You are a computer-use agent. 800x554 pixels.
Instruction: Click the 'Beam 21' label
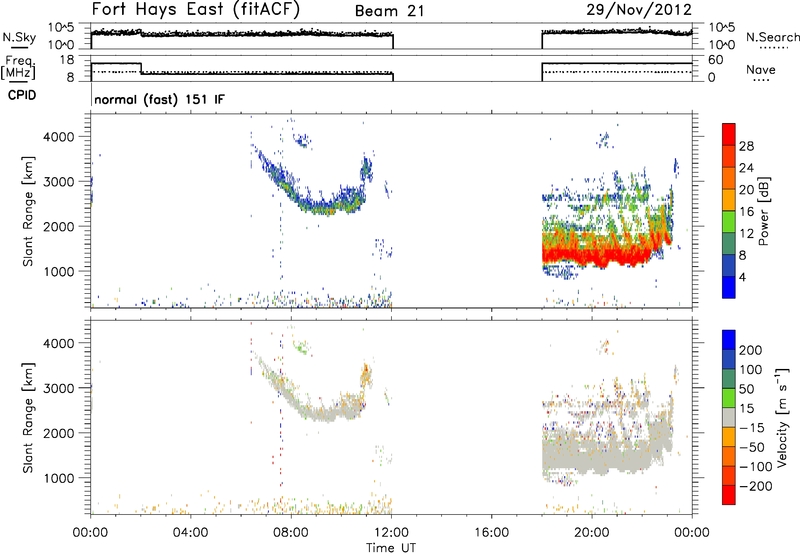(390, 11)
